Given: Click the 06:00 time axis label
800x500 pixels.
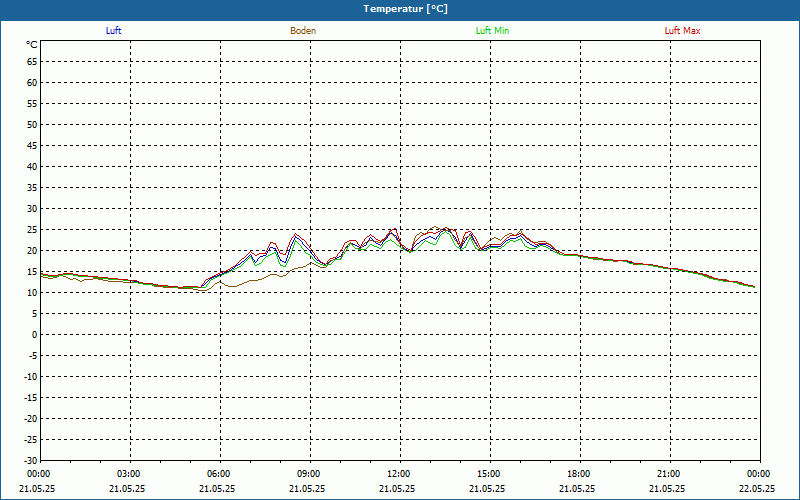Looking at the screenshot, I should click(218, 474).
